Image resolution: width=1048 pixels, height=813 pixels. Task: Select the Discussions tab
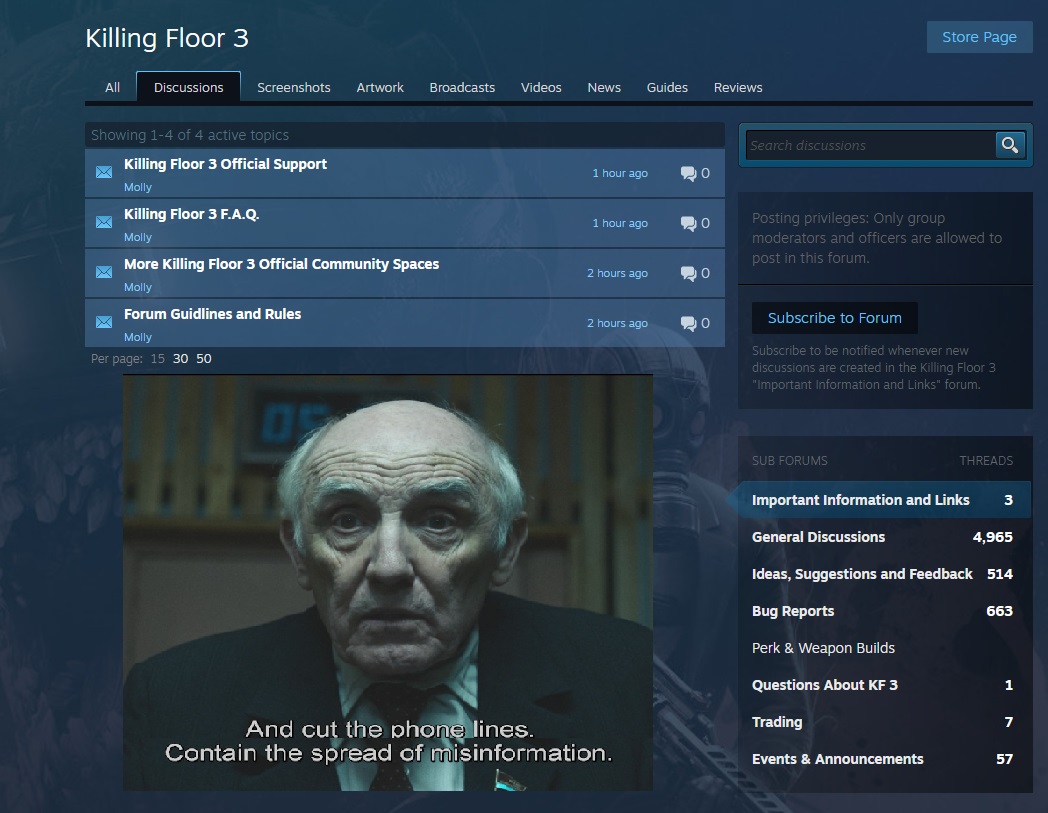(x=188, y=88)
